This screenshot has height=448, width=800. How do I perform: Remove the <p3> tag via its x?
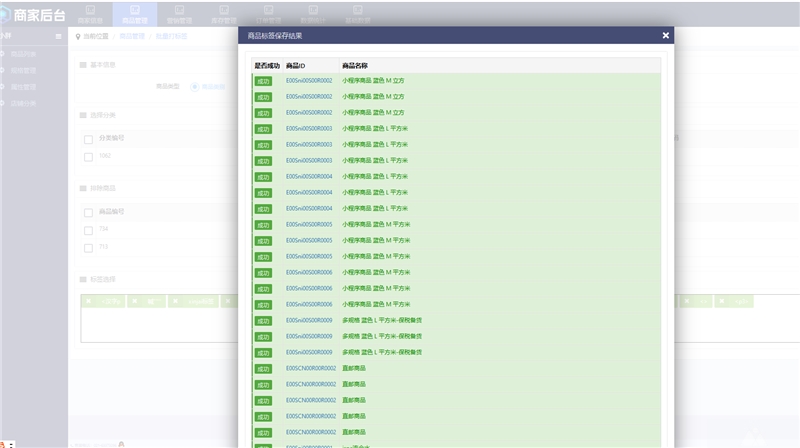click(721, 302)
